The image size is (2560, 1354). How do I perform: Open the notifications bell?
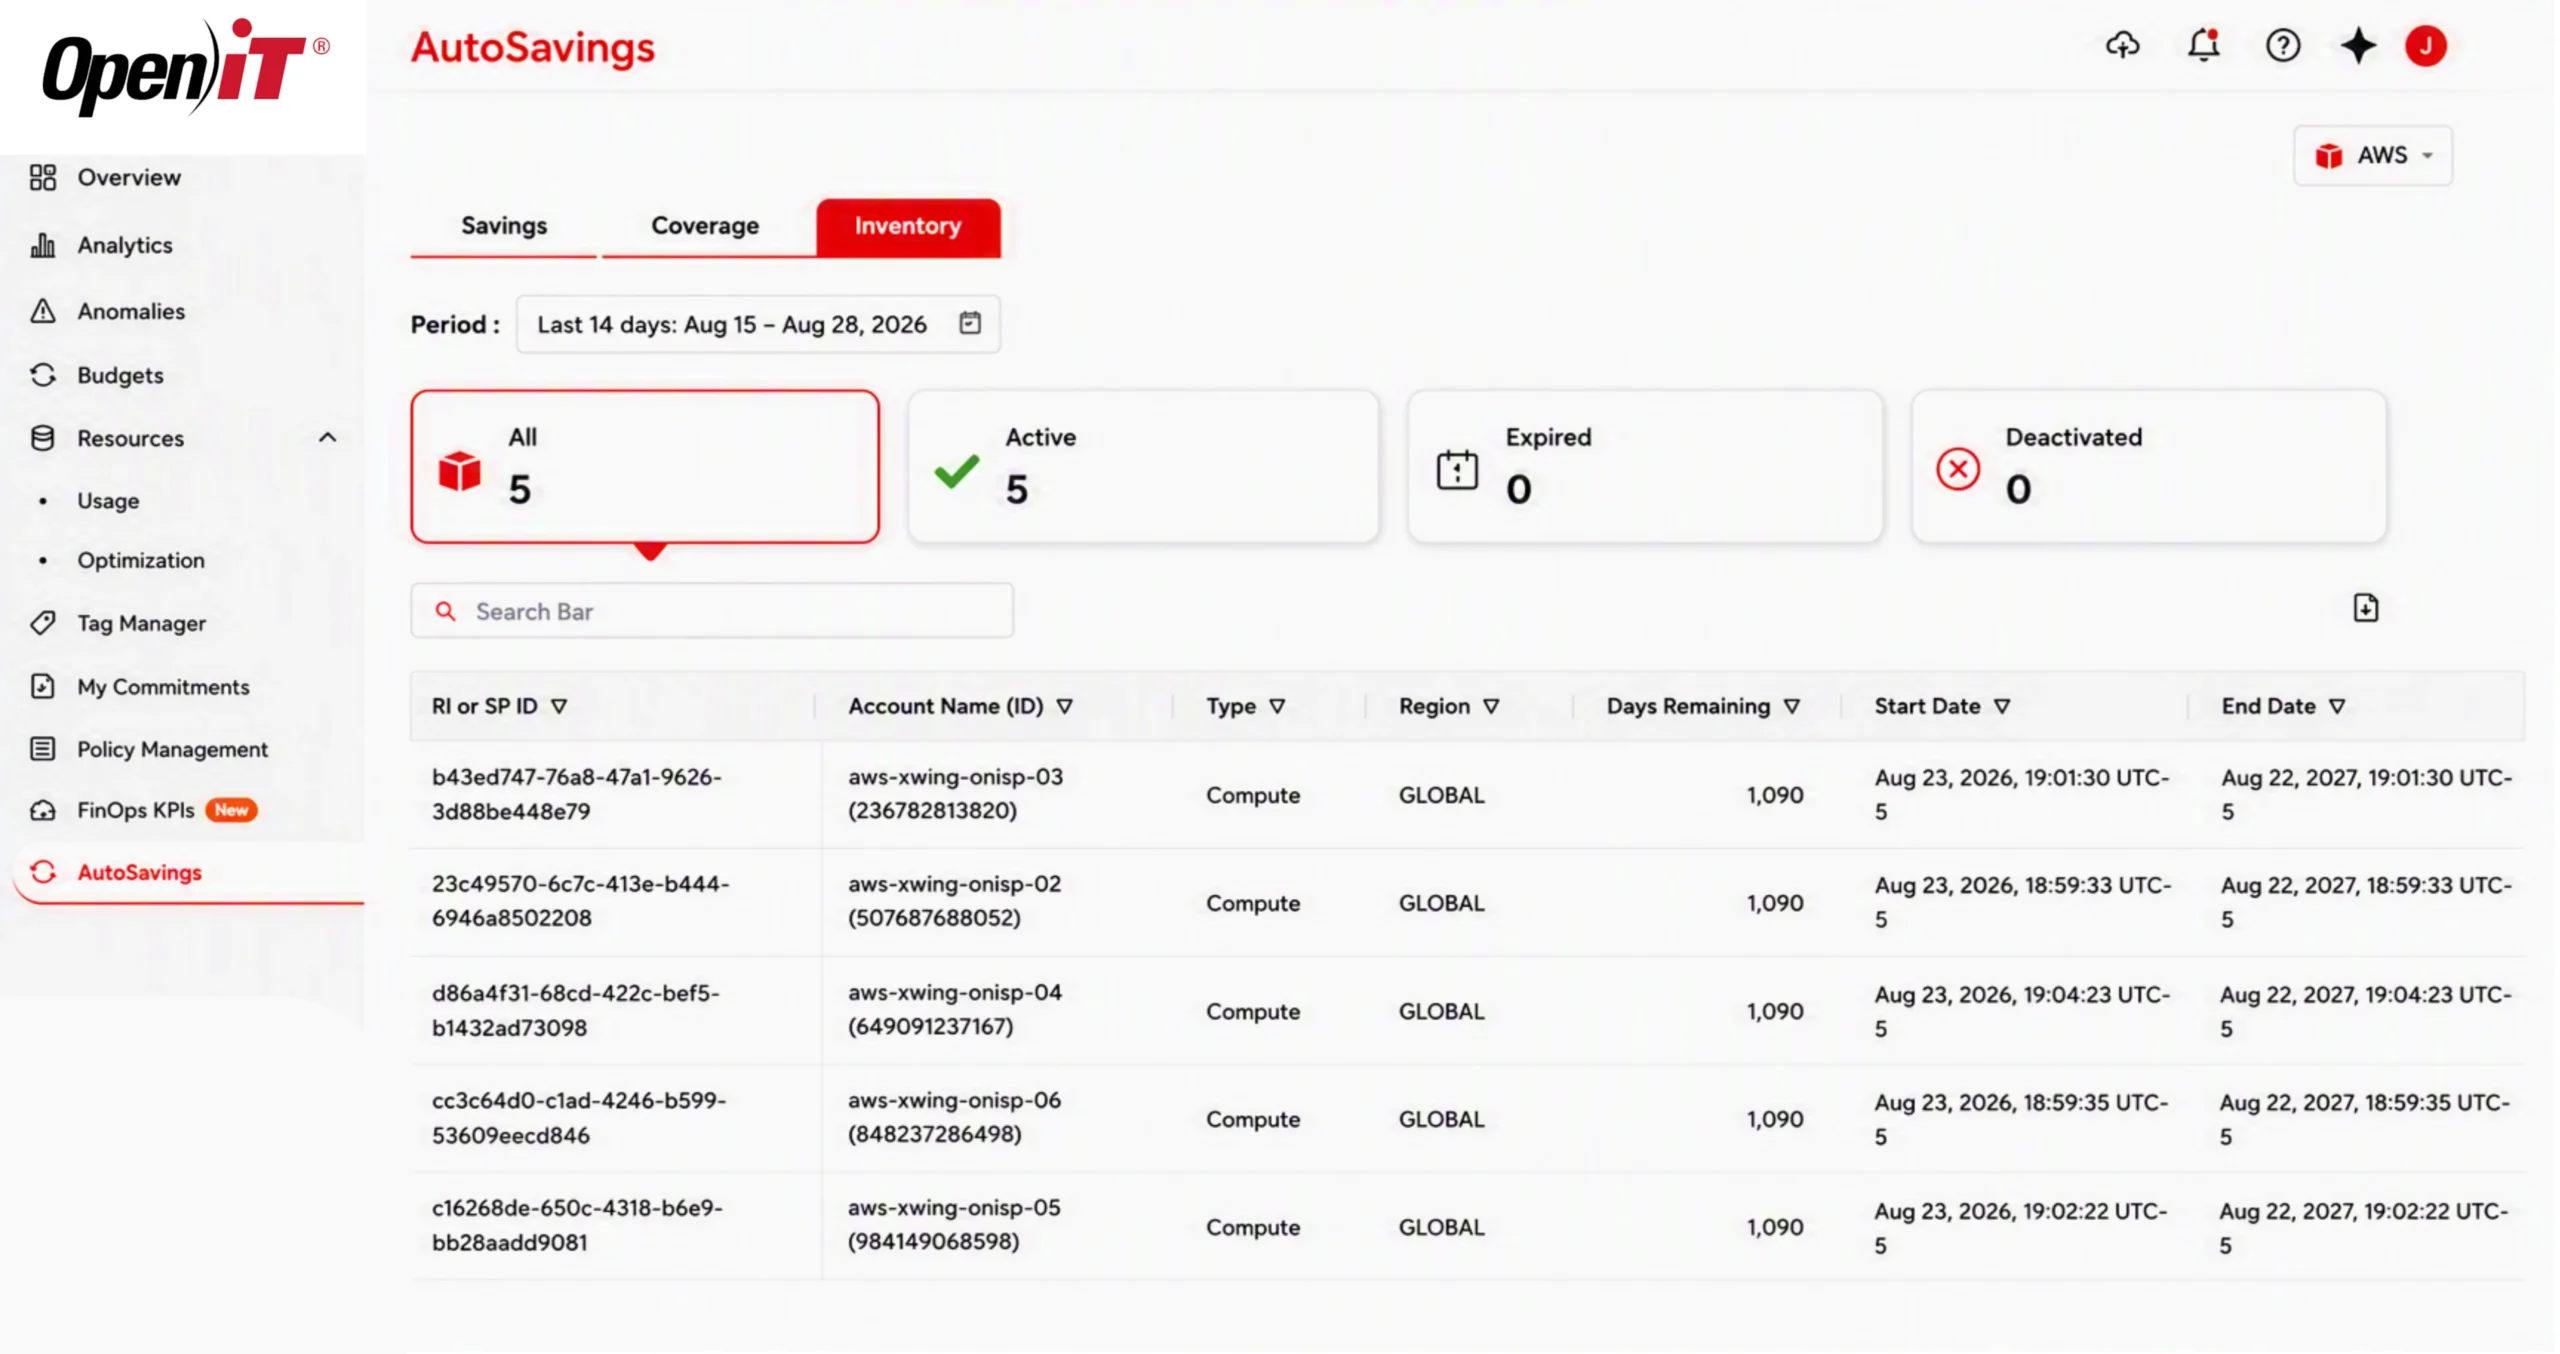pos(2203,45)
